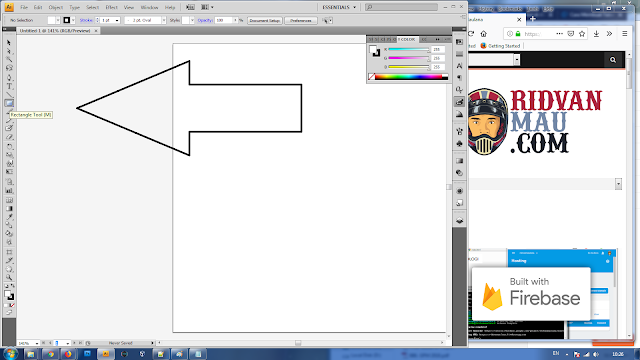
Task: Select the Type tool
Action: [9, 86]
